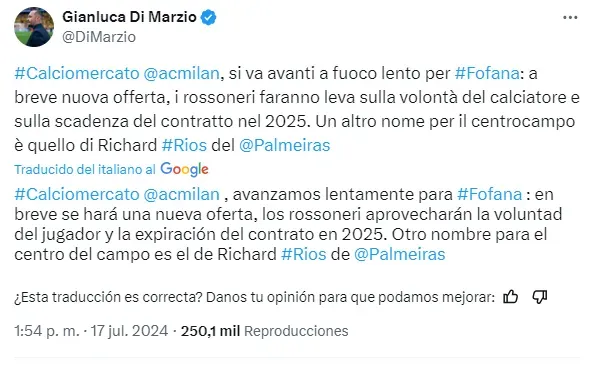Click the blue verified badge
596x365 pixels.
[208, 17]
